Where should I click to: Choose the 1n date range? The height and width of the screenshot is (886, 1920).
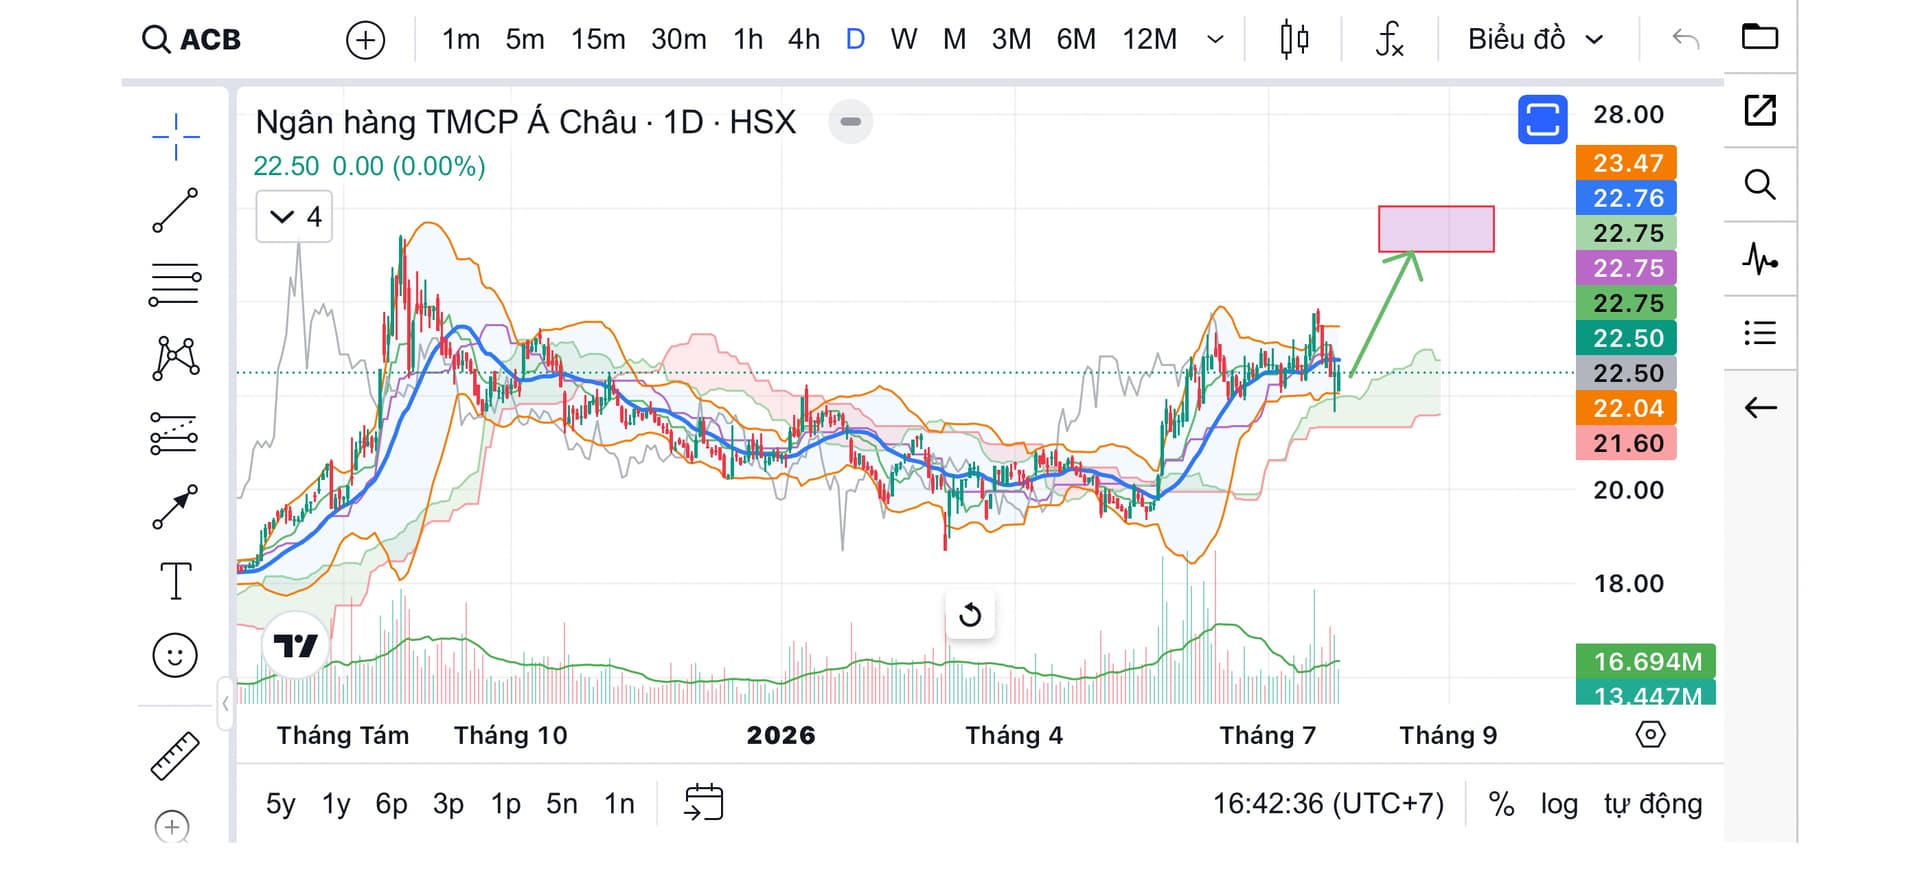tap(619, 804)
